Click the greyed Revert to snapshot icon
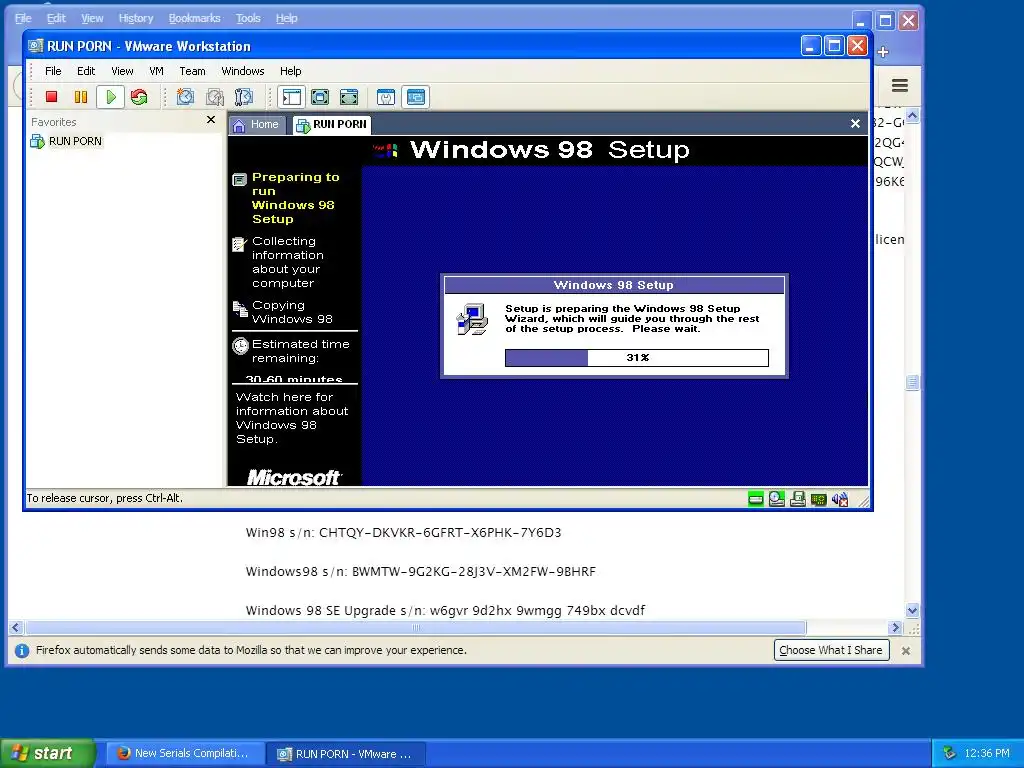This screenshot has width=1024, height=768. 215,97
